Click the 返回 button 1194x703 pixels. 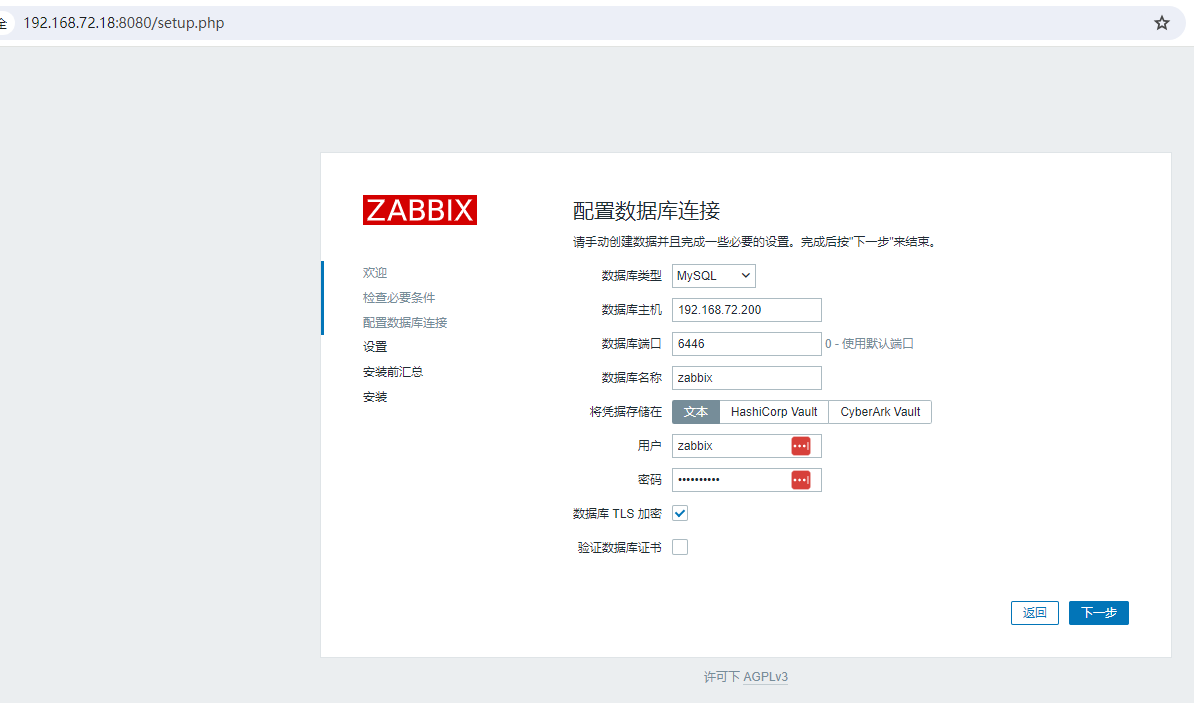1034,612
